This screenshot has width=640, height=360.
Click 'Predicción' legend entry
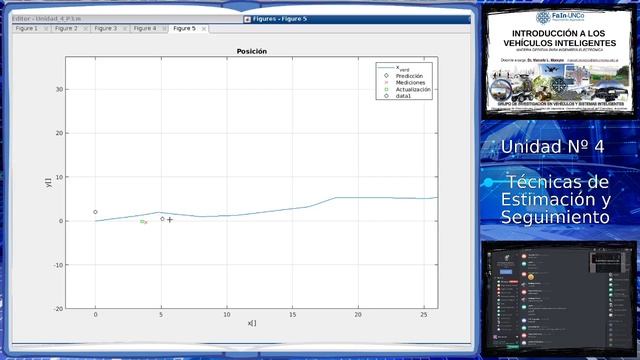tap(409, 76)
